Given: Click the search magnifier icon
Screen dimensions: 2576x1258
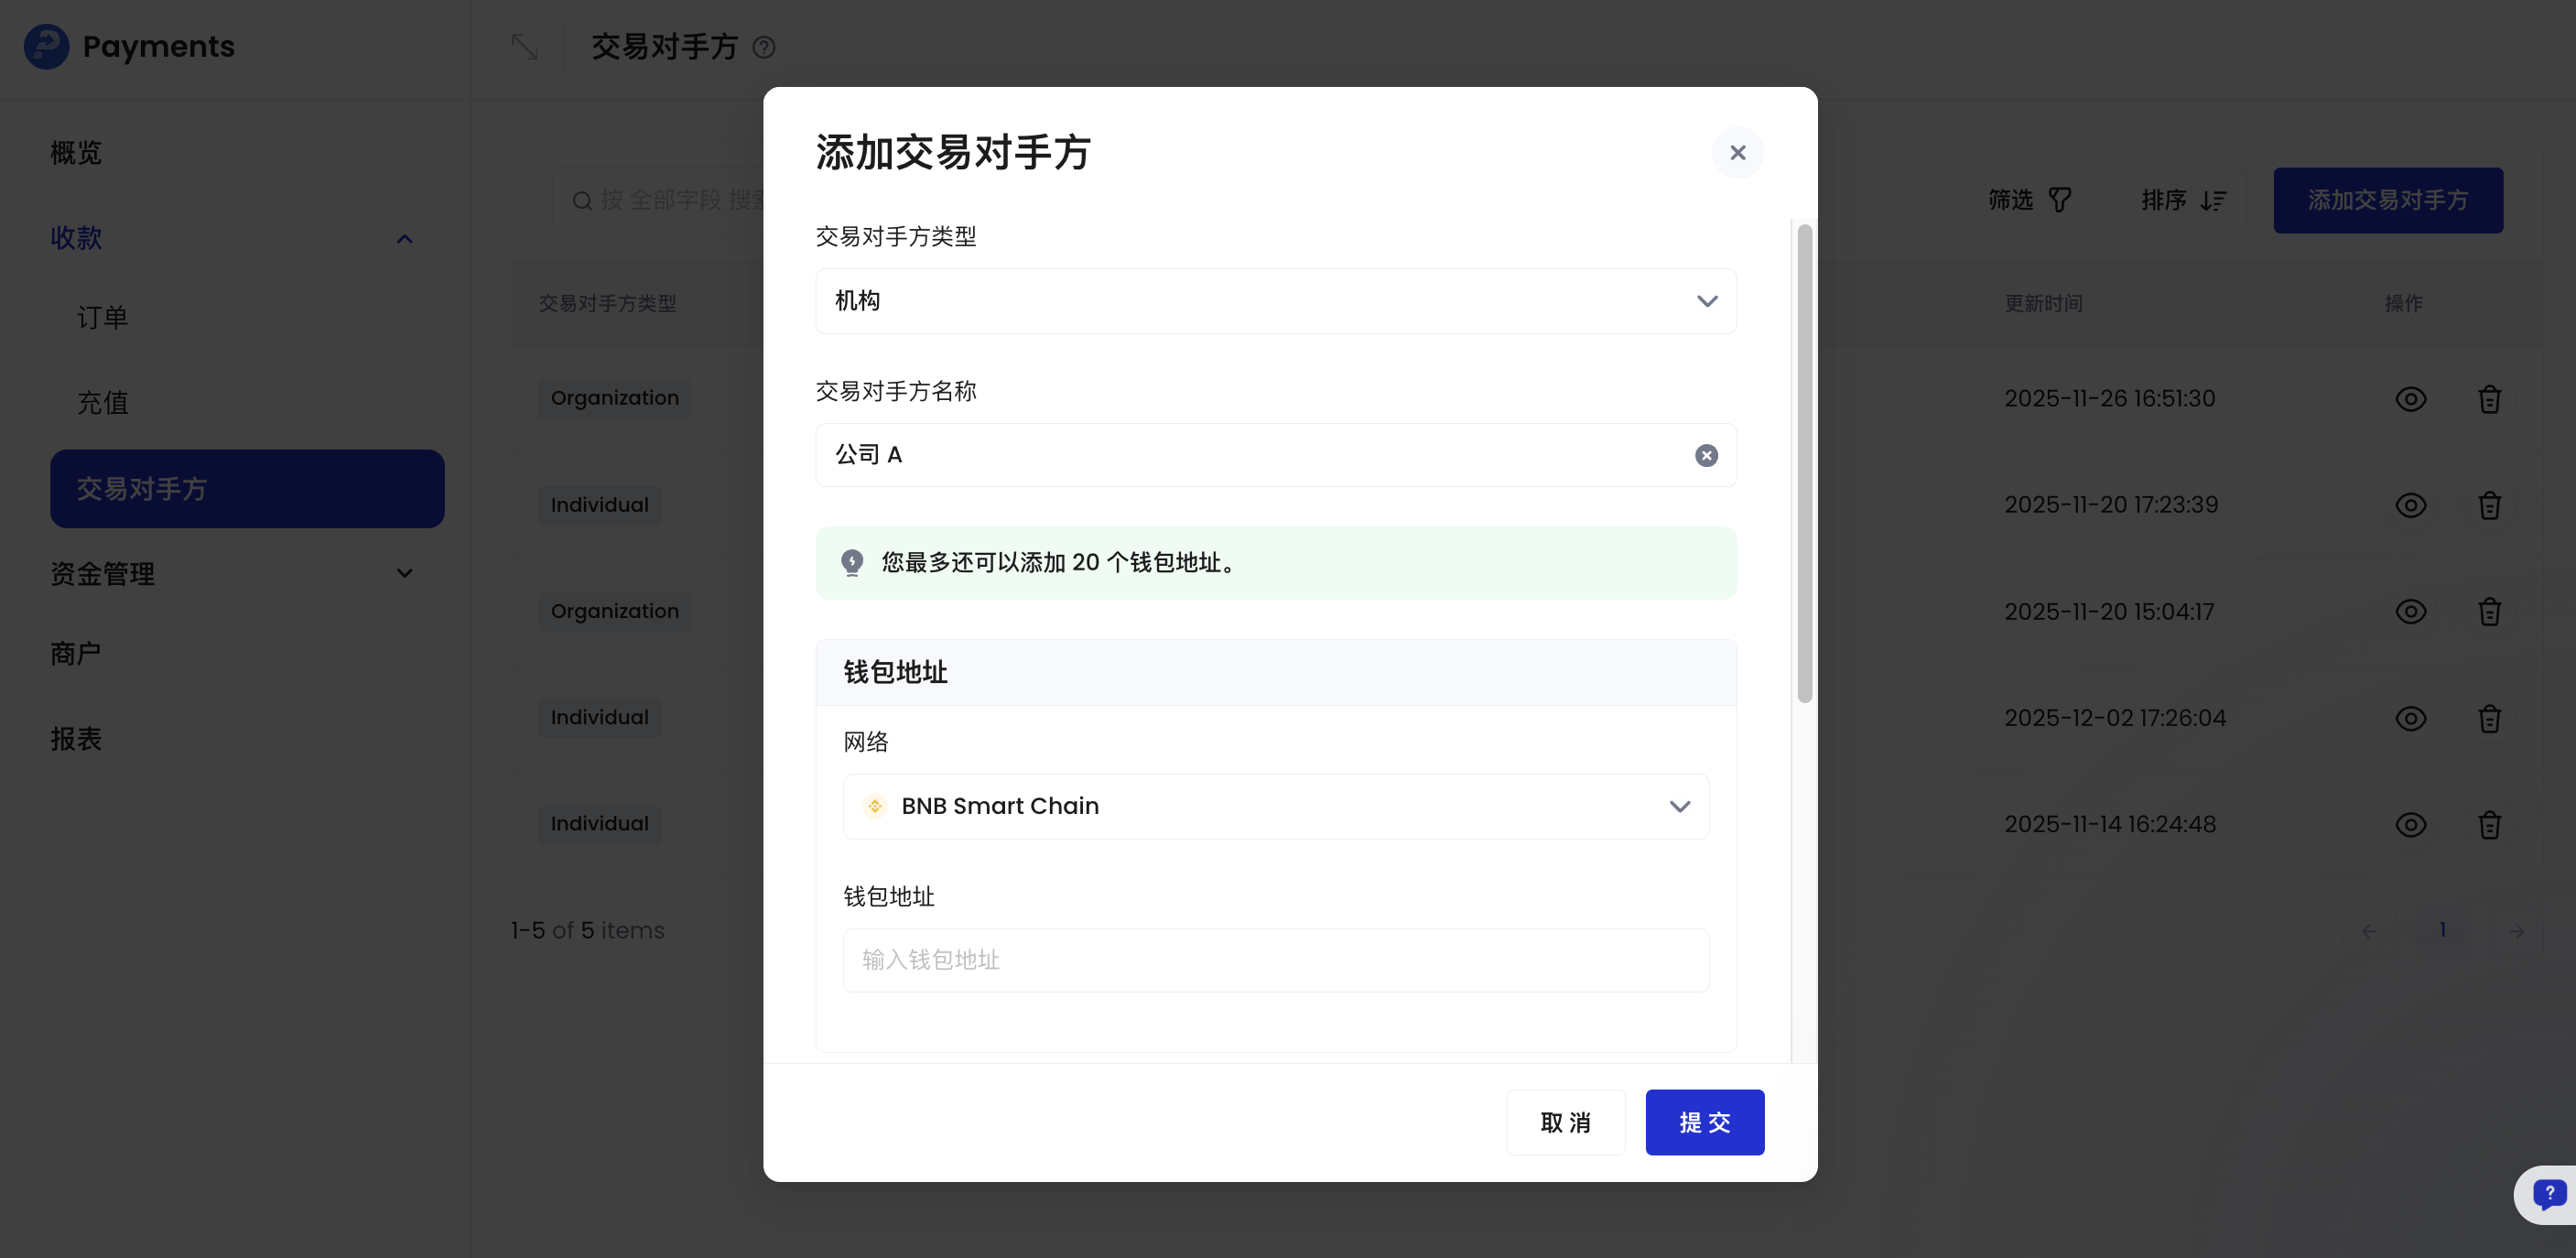Looking at the screenshot, I should click(x=583, y=201).
